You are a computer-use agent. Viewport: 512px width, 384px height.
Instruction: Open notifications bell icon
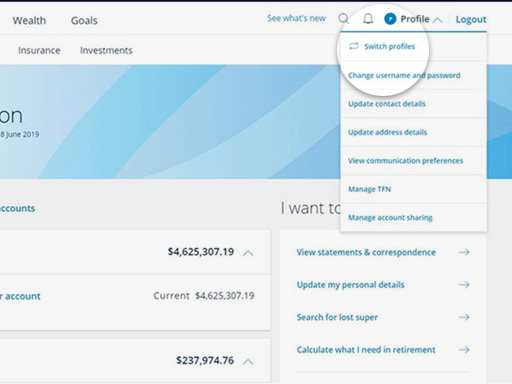(368, 19)
